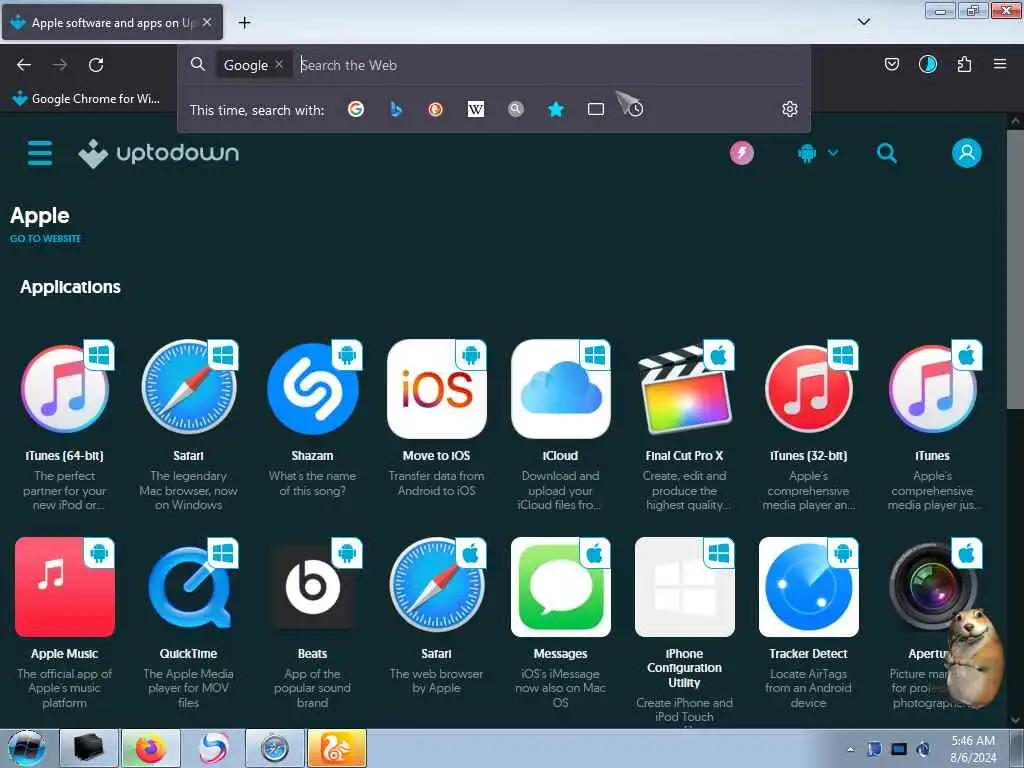Search with Bing one-off engine icon
The image size is (1024, 768).
pyautogui.click(x=396, y=109)
